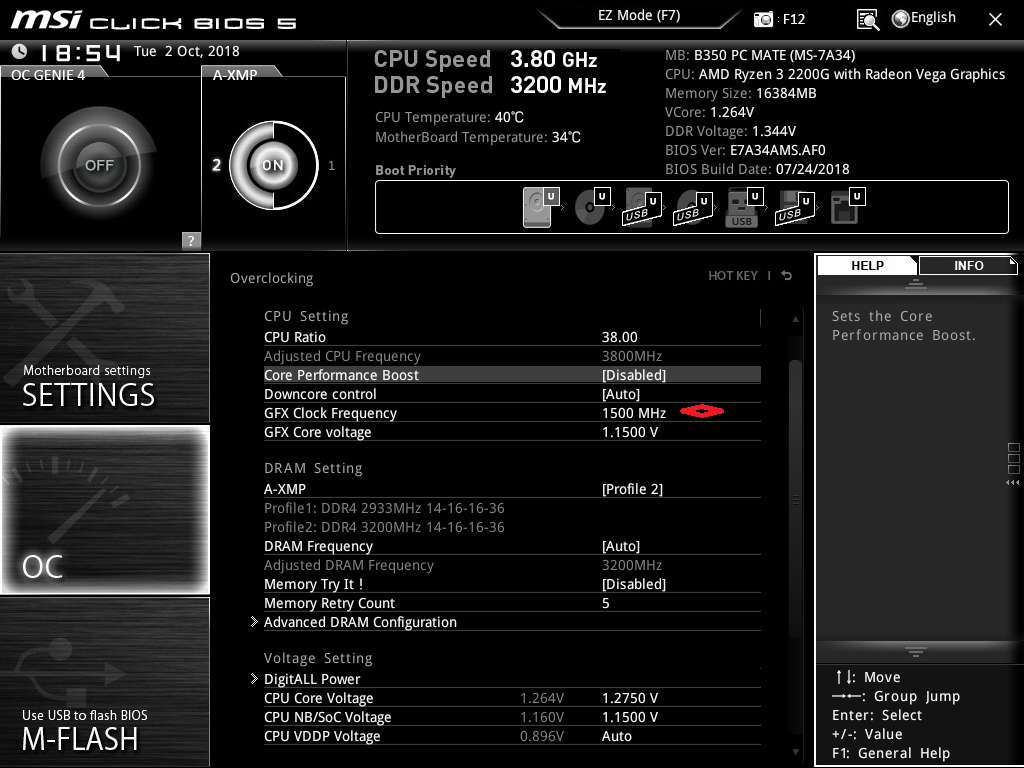The image size is (1024, 768).
Task: Click the side panel collapse arrows handle
Action: pyautogui.click(x=1013, y=483)
